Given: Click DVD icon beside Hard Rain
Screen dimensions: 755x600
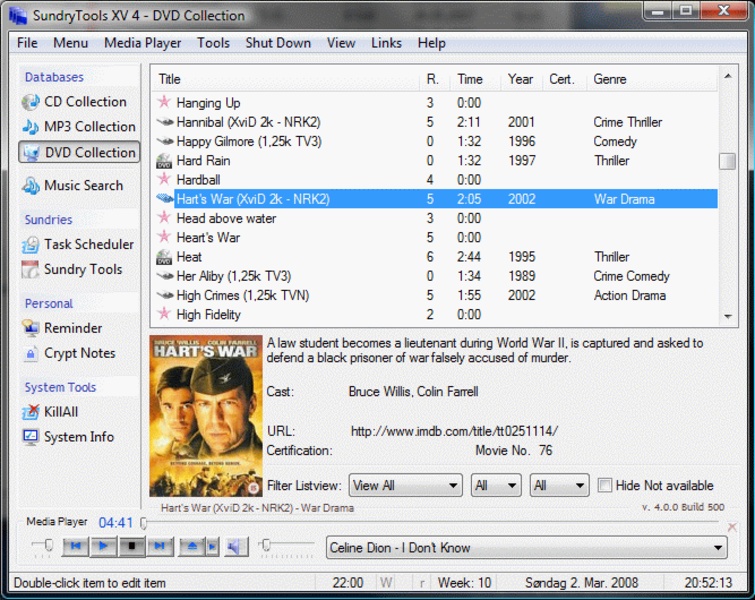Looking at the screenshot, I should [x=164, y=160].
